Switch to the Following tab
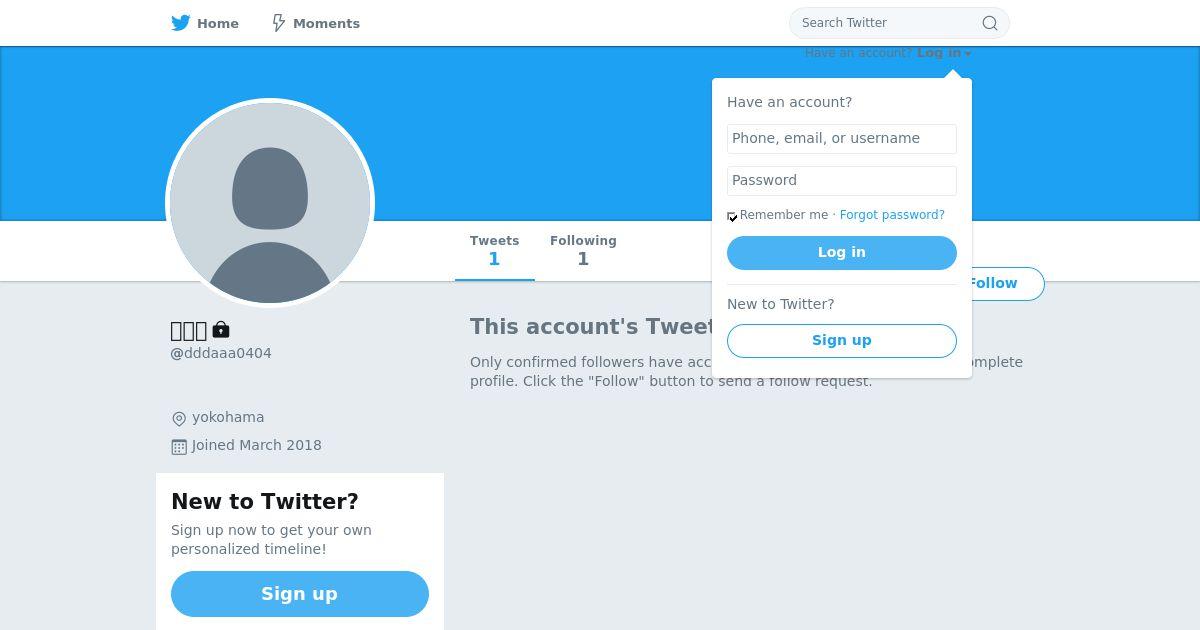 click(x=583, y=251)
